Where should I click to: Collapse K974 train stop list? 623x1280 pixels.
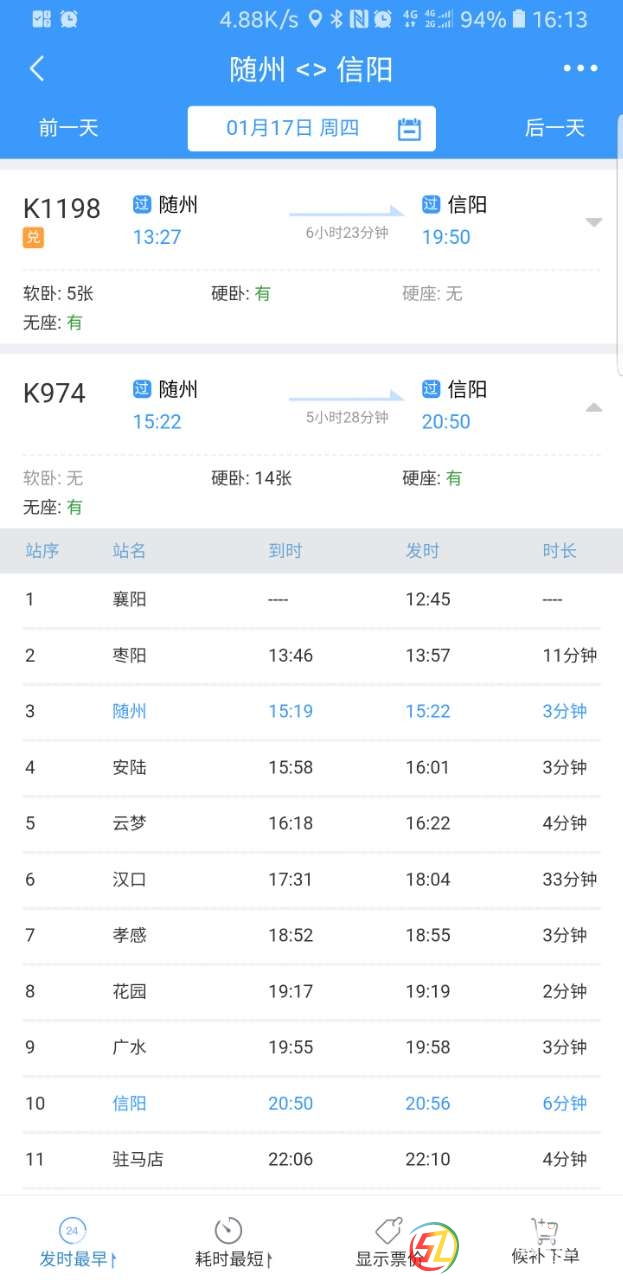coord(594,407)
